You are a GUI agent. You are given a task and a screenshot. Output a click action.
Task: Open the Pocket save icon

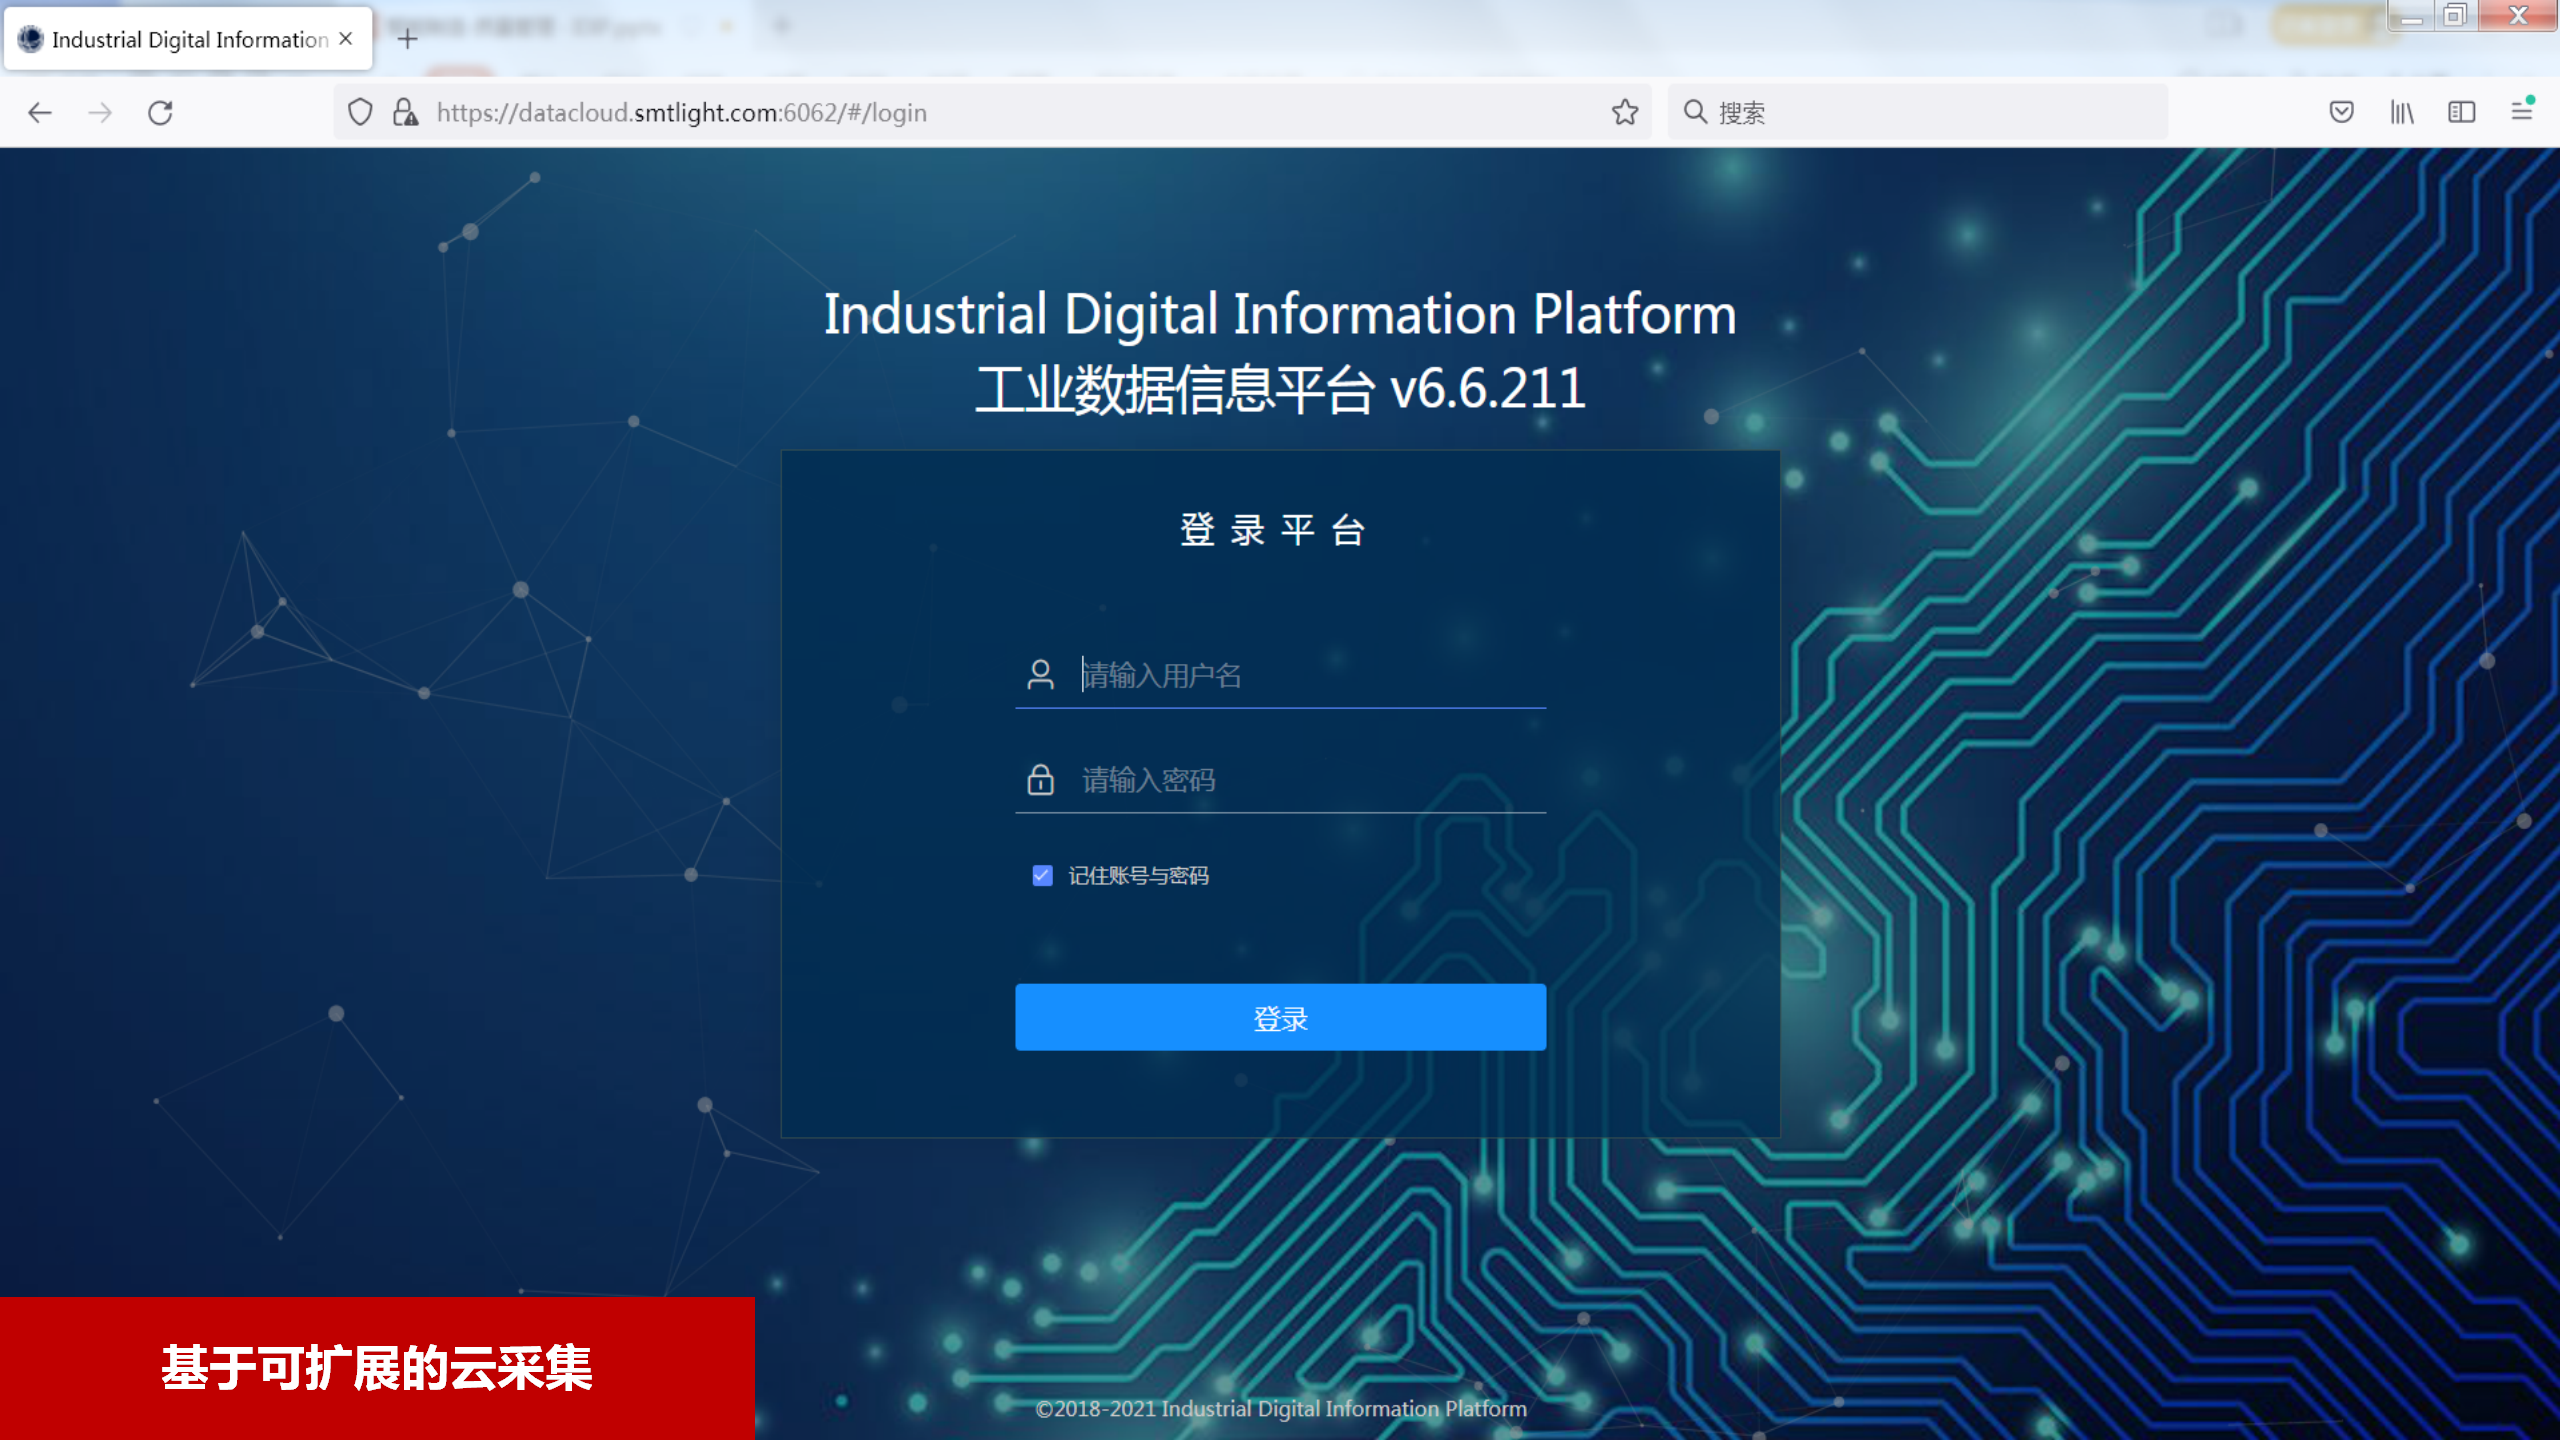[x=2341, y=112]
